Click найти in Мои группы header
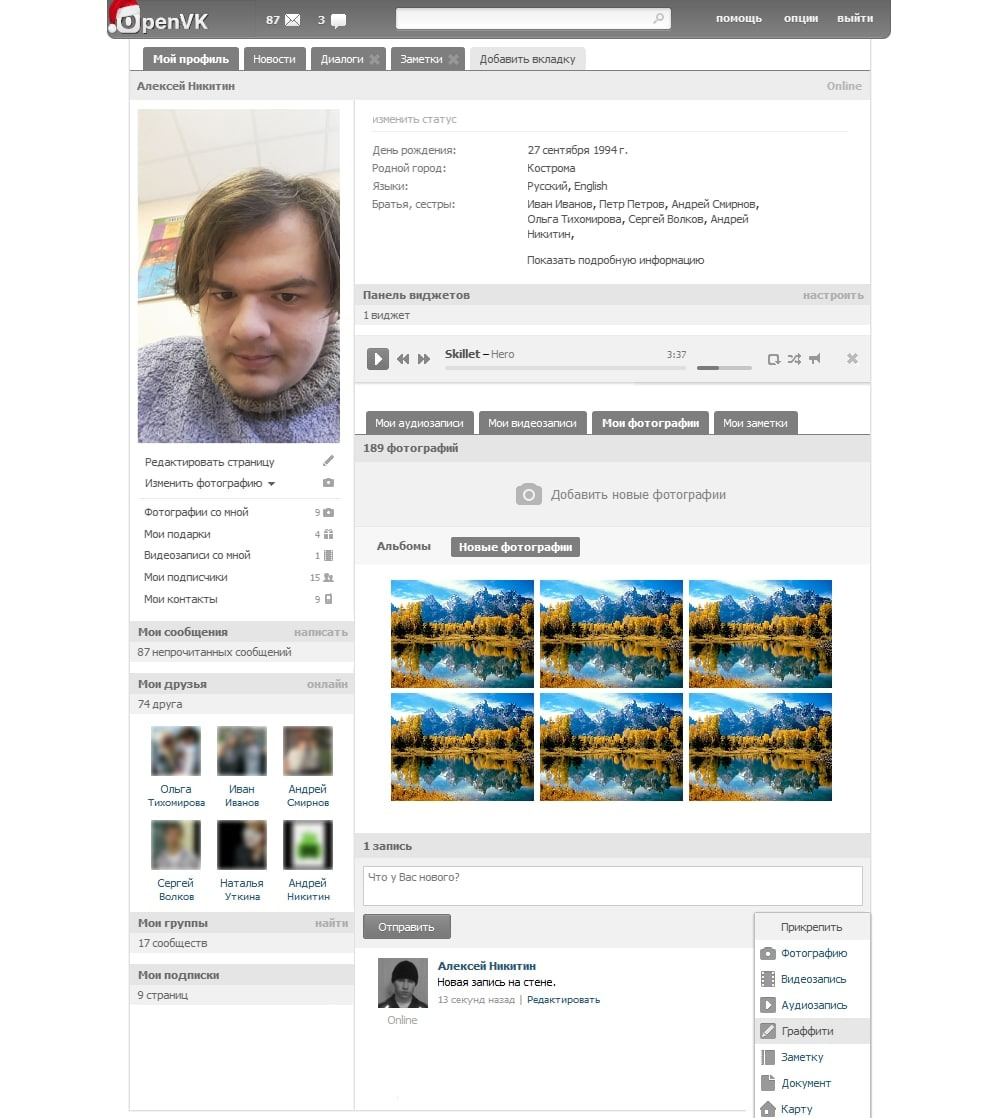 [332, 923]
